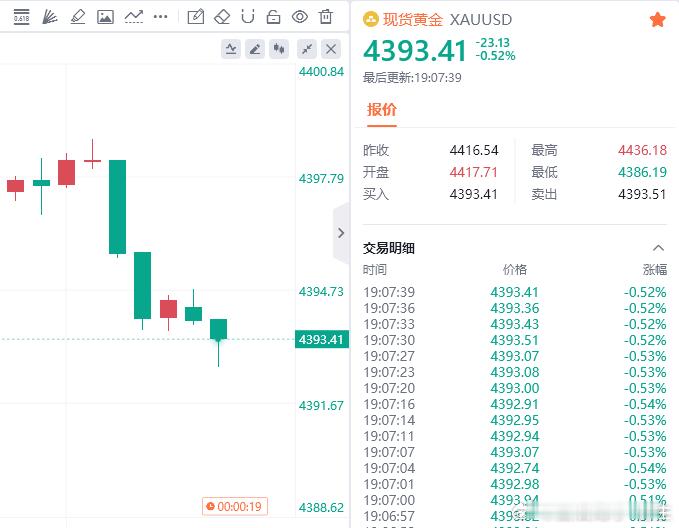This screenshot has width=679, height=528.
Task: Expand side panel using right arrow handle
Action: pos(341,233)
